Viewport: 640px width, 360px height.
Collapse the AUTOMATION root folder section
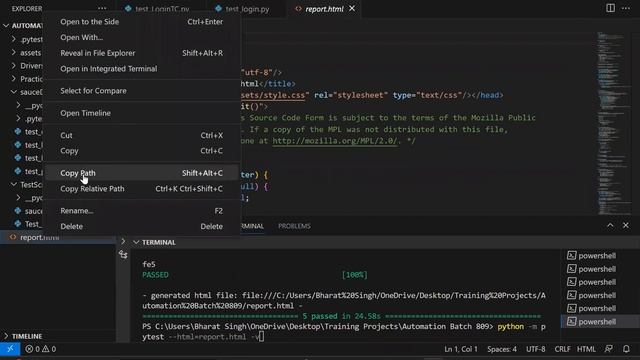click(x=6, y=25)
